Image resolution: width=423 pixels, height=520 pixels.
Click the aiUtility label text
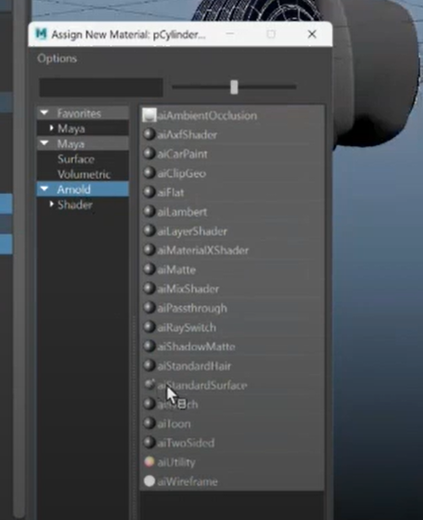pyautogui.click(x=176, y=462)
